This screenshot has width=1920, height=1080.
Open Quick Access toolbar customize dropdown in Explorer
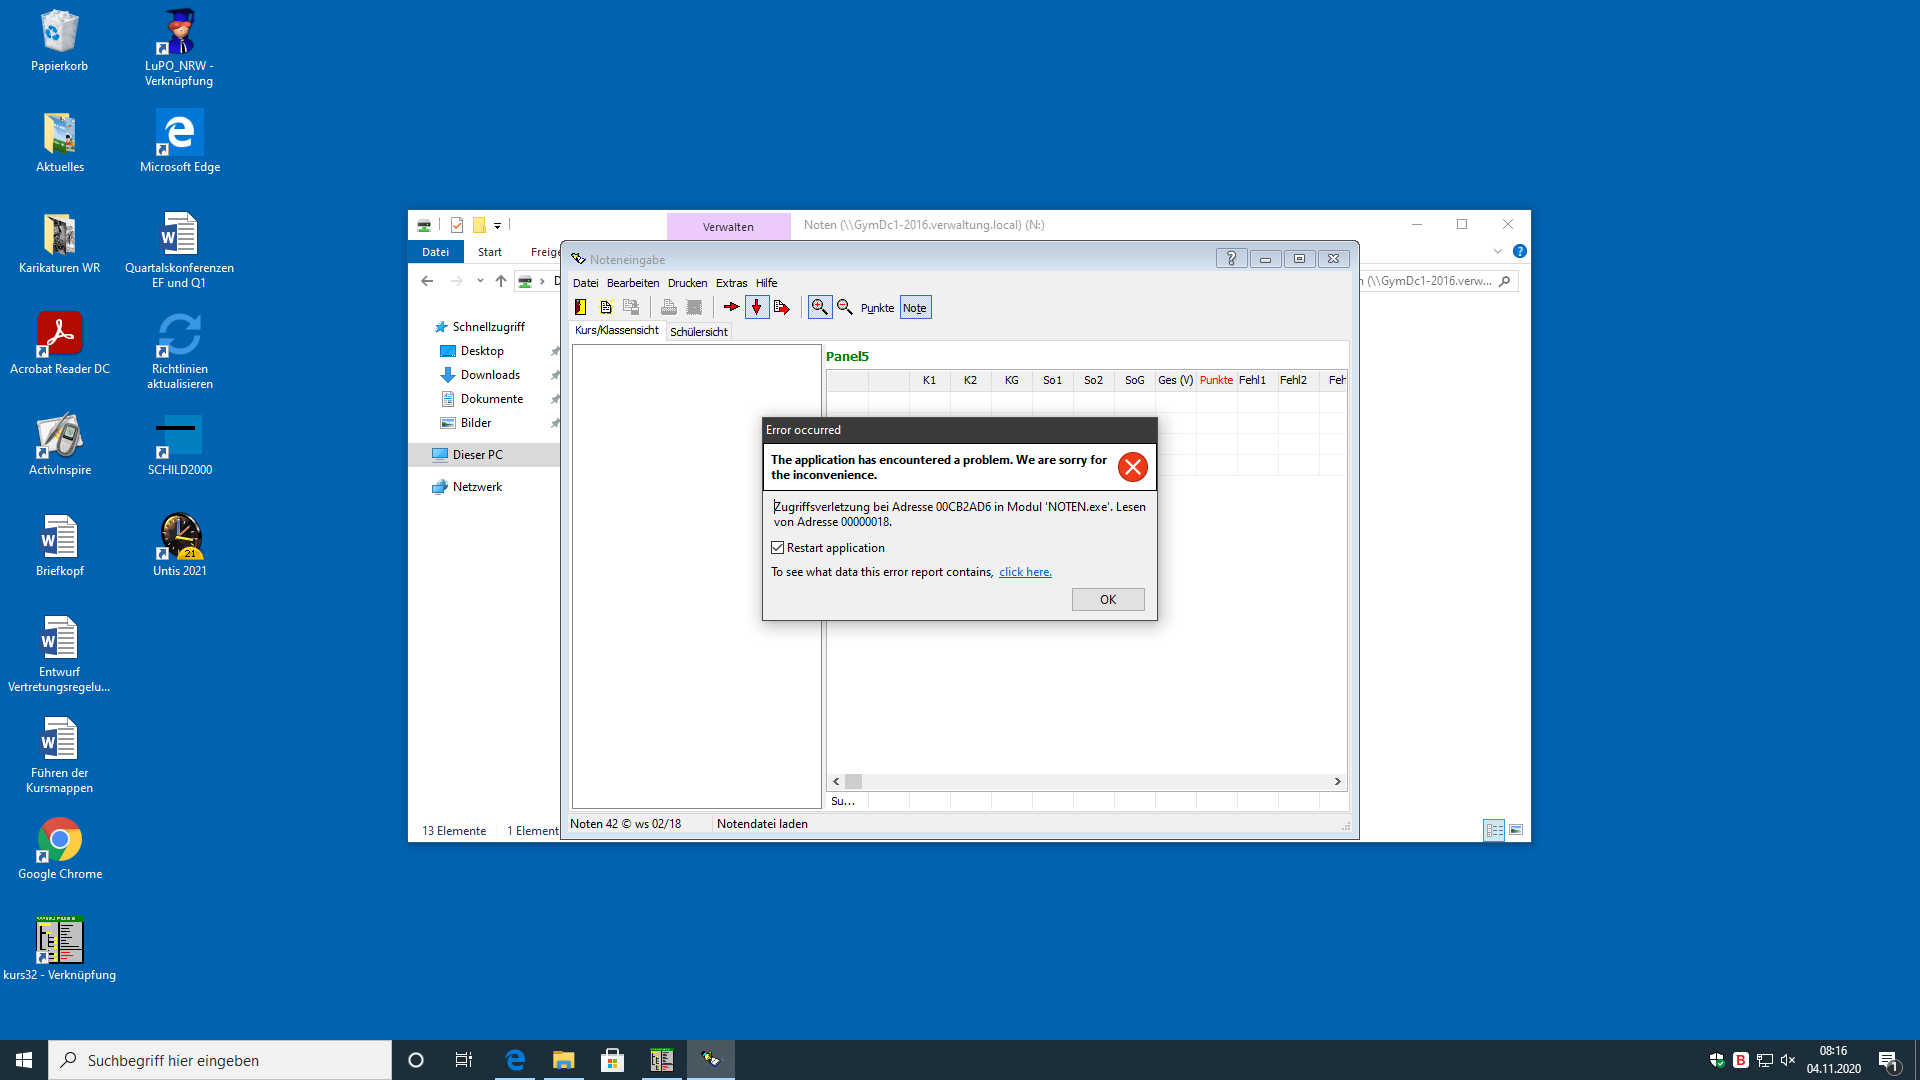(497, 226)
